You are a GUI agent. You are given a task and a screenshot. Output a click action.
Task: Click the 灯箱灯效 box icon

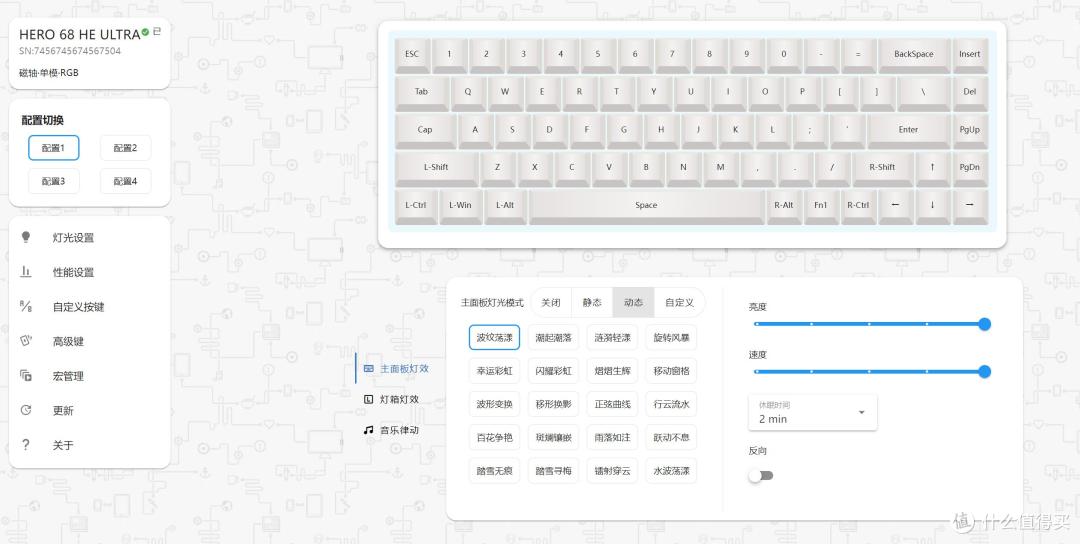point(368,399)
